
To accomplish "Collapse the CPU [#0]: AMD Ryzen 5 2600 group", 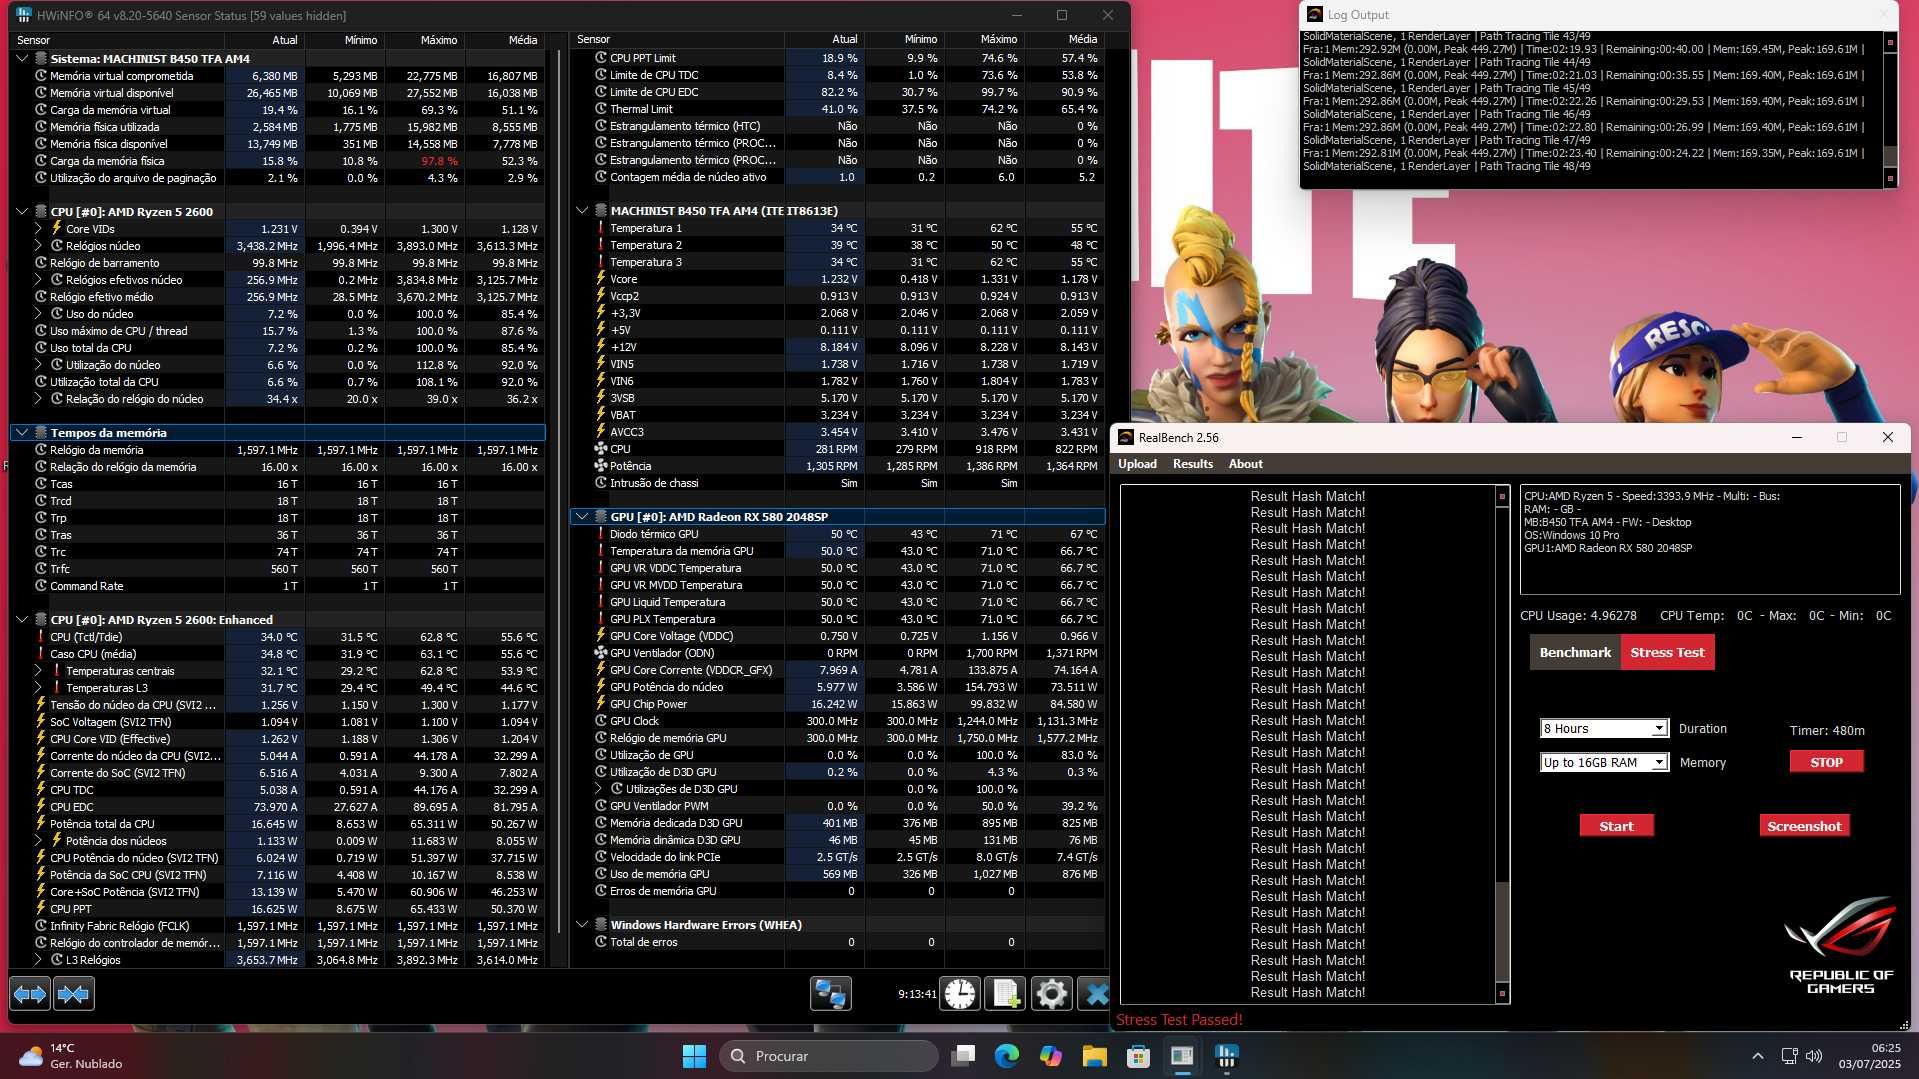I will coord(22,212).
